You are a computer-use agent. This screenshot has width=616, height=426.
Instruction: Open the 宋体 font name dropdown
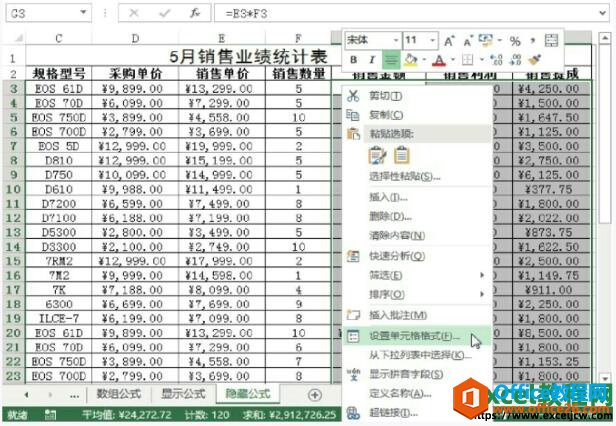click(x=396, y=40)
